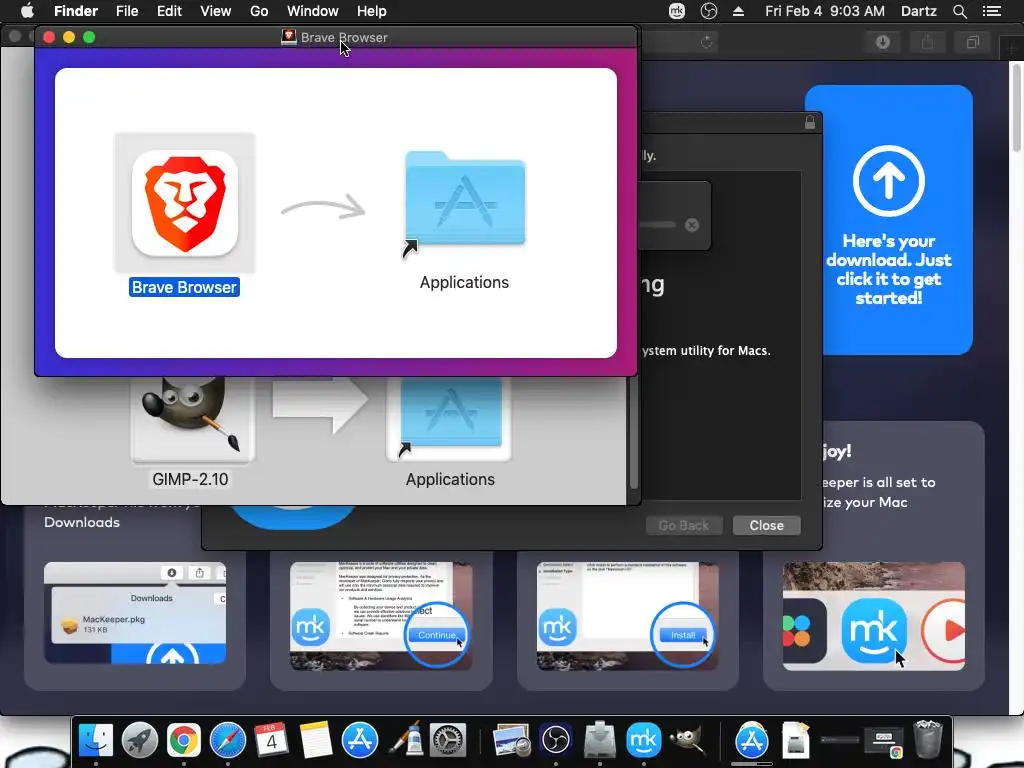Open the Help menu

(372, 11)
